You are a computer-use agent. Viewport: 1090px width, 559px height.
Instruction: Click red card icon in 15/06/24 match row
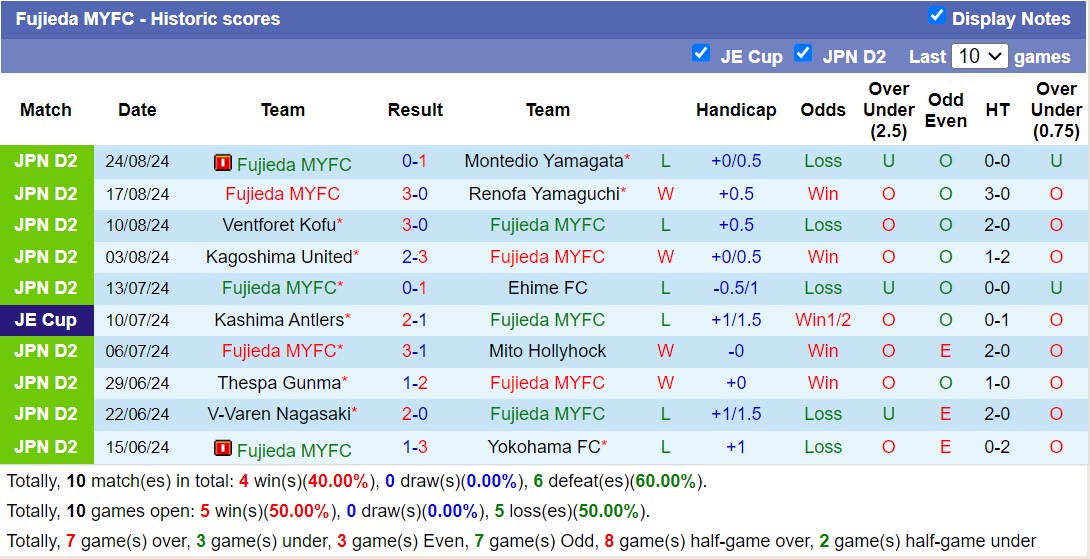click(223, 448)
